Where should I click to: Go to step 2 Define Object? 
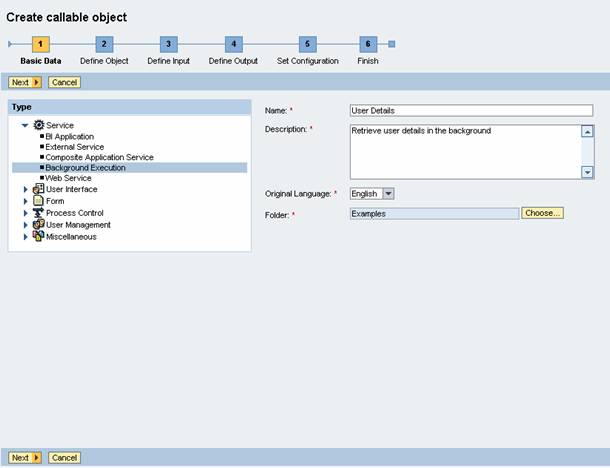104,44
